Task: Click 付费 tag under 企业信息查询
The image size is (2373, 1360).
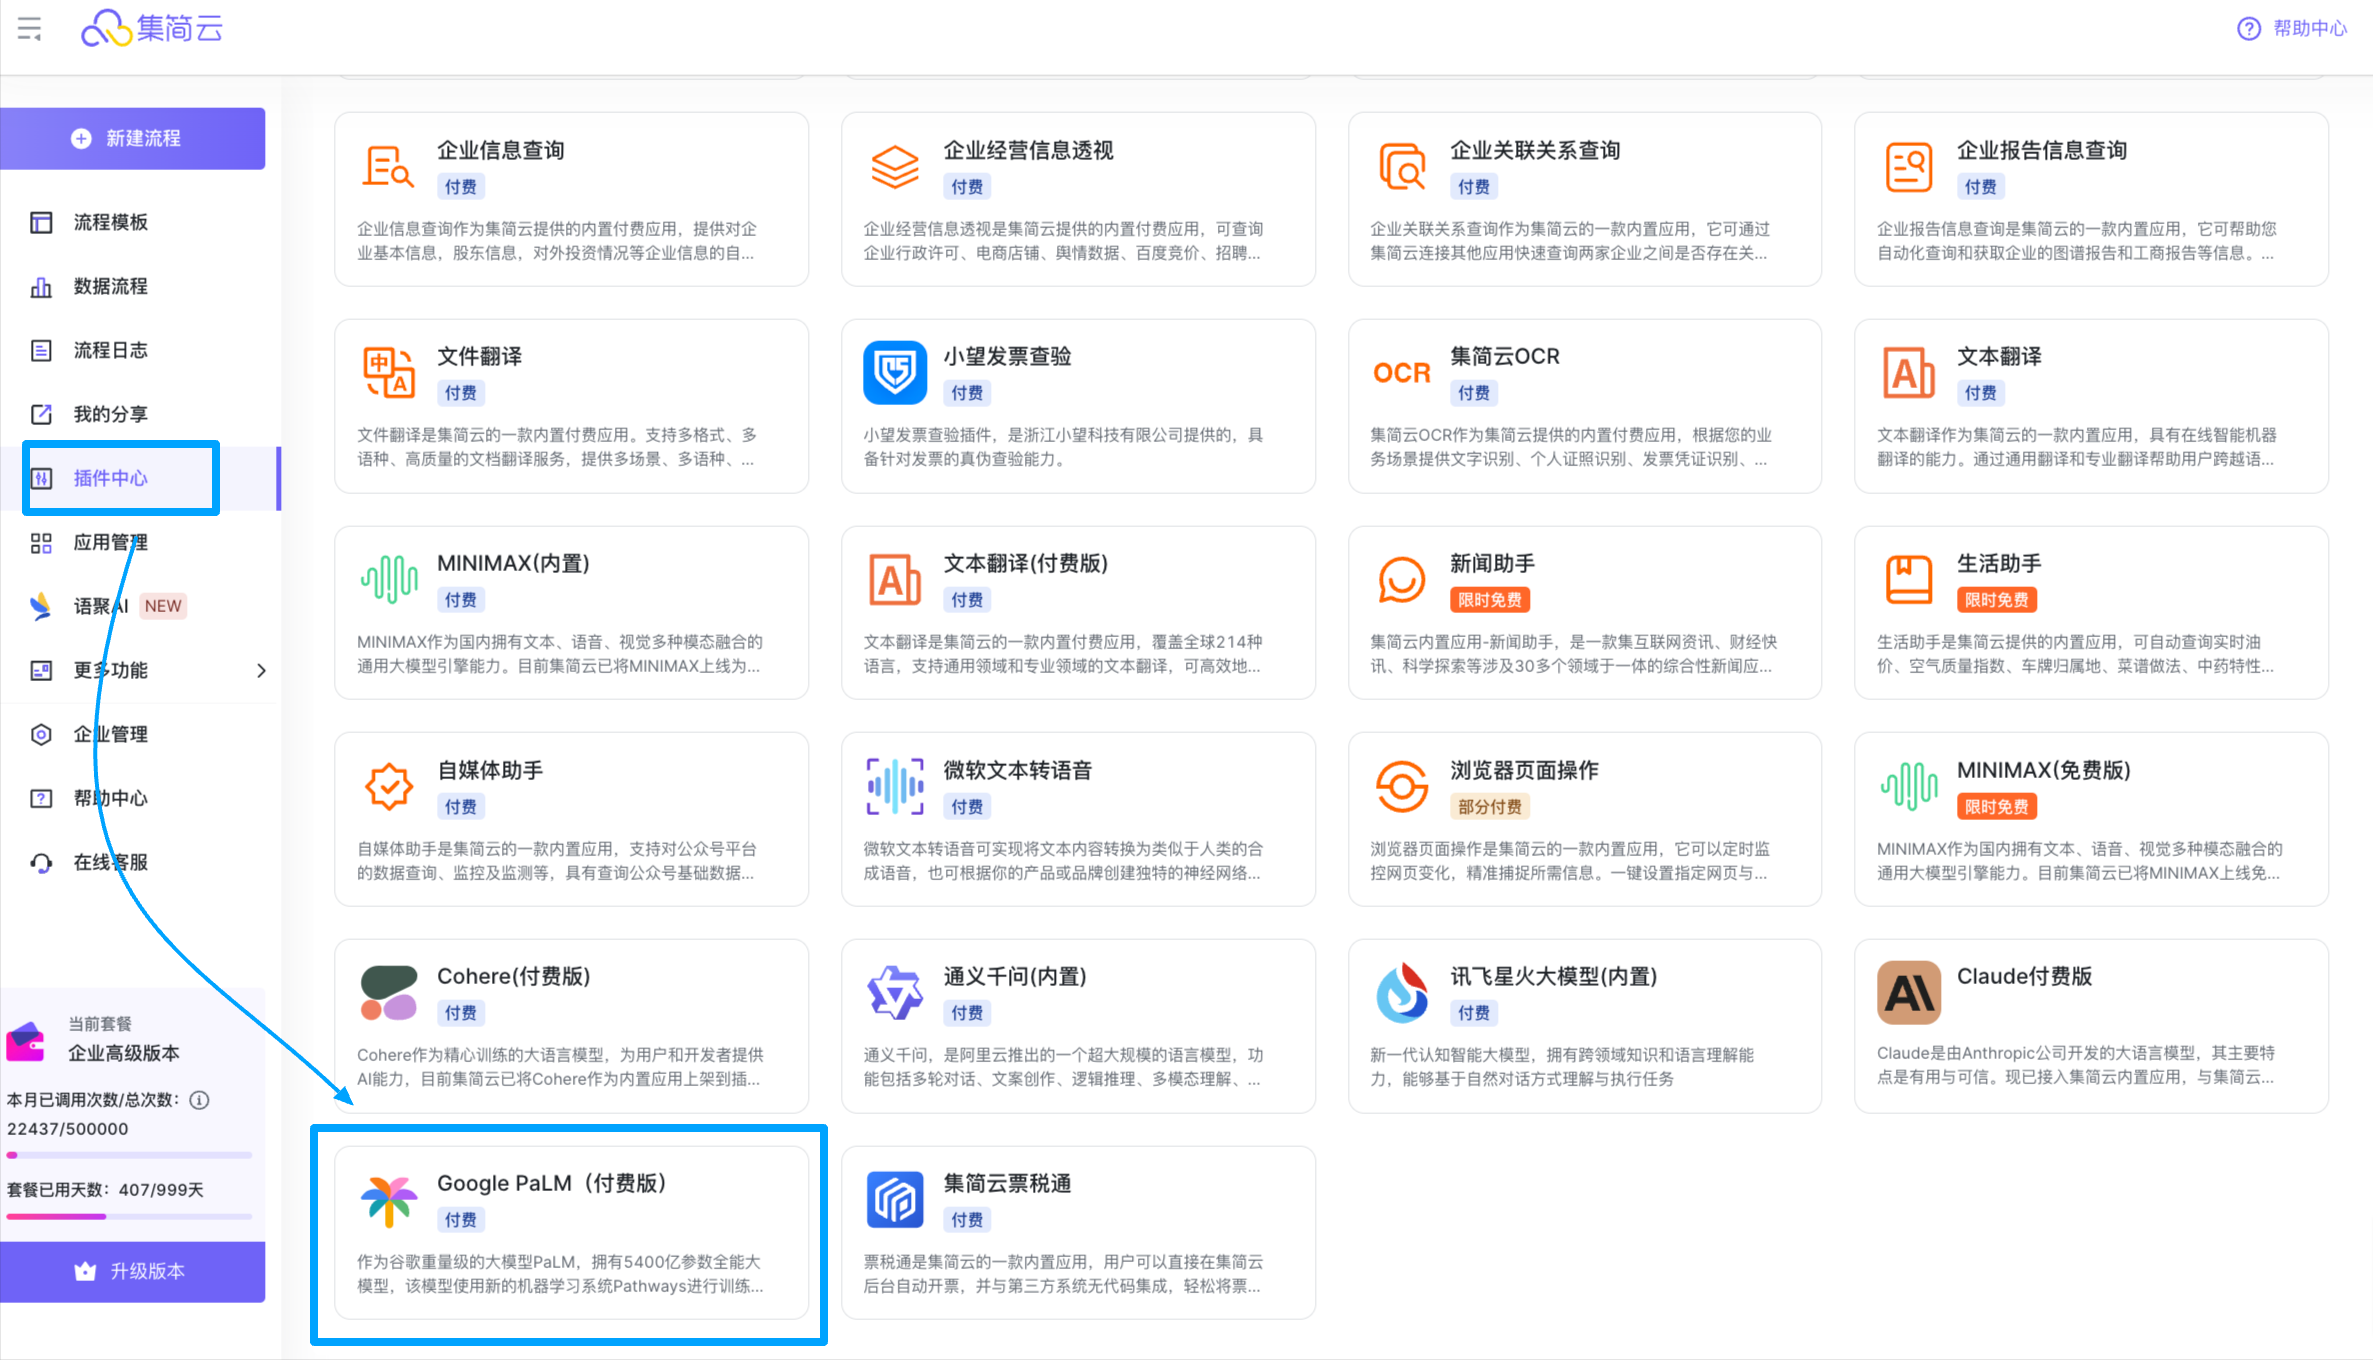Action: [461, 187]
